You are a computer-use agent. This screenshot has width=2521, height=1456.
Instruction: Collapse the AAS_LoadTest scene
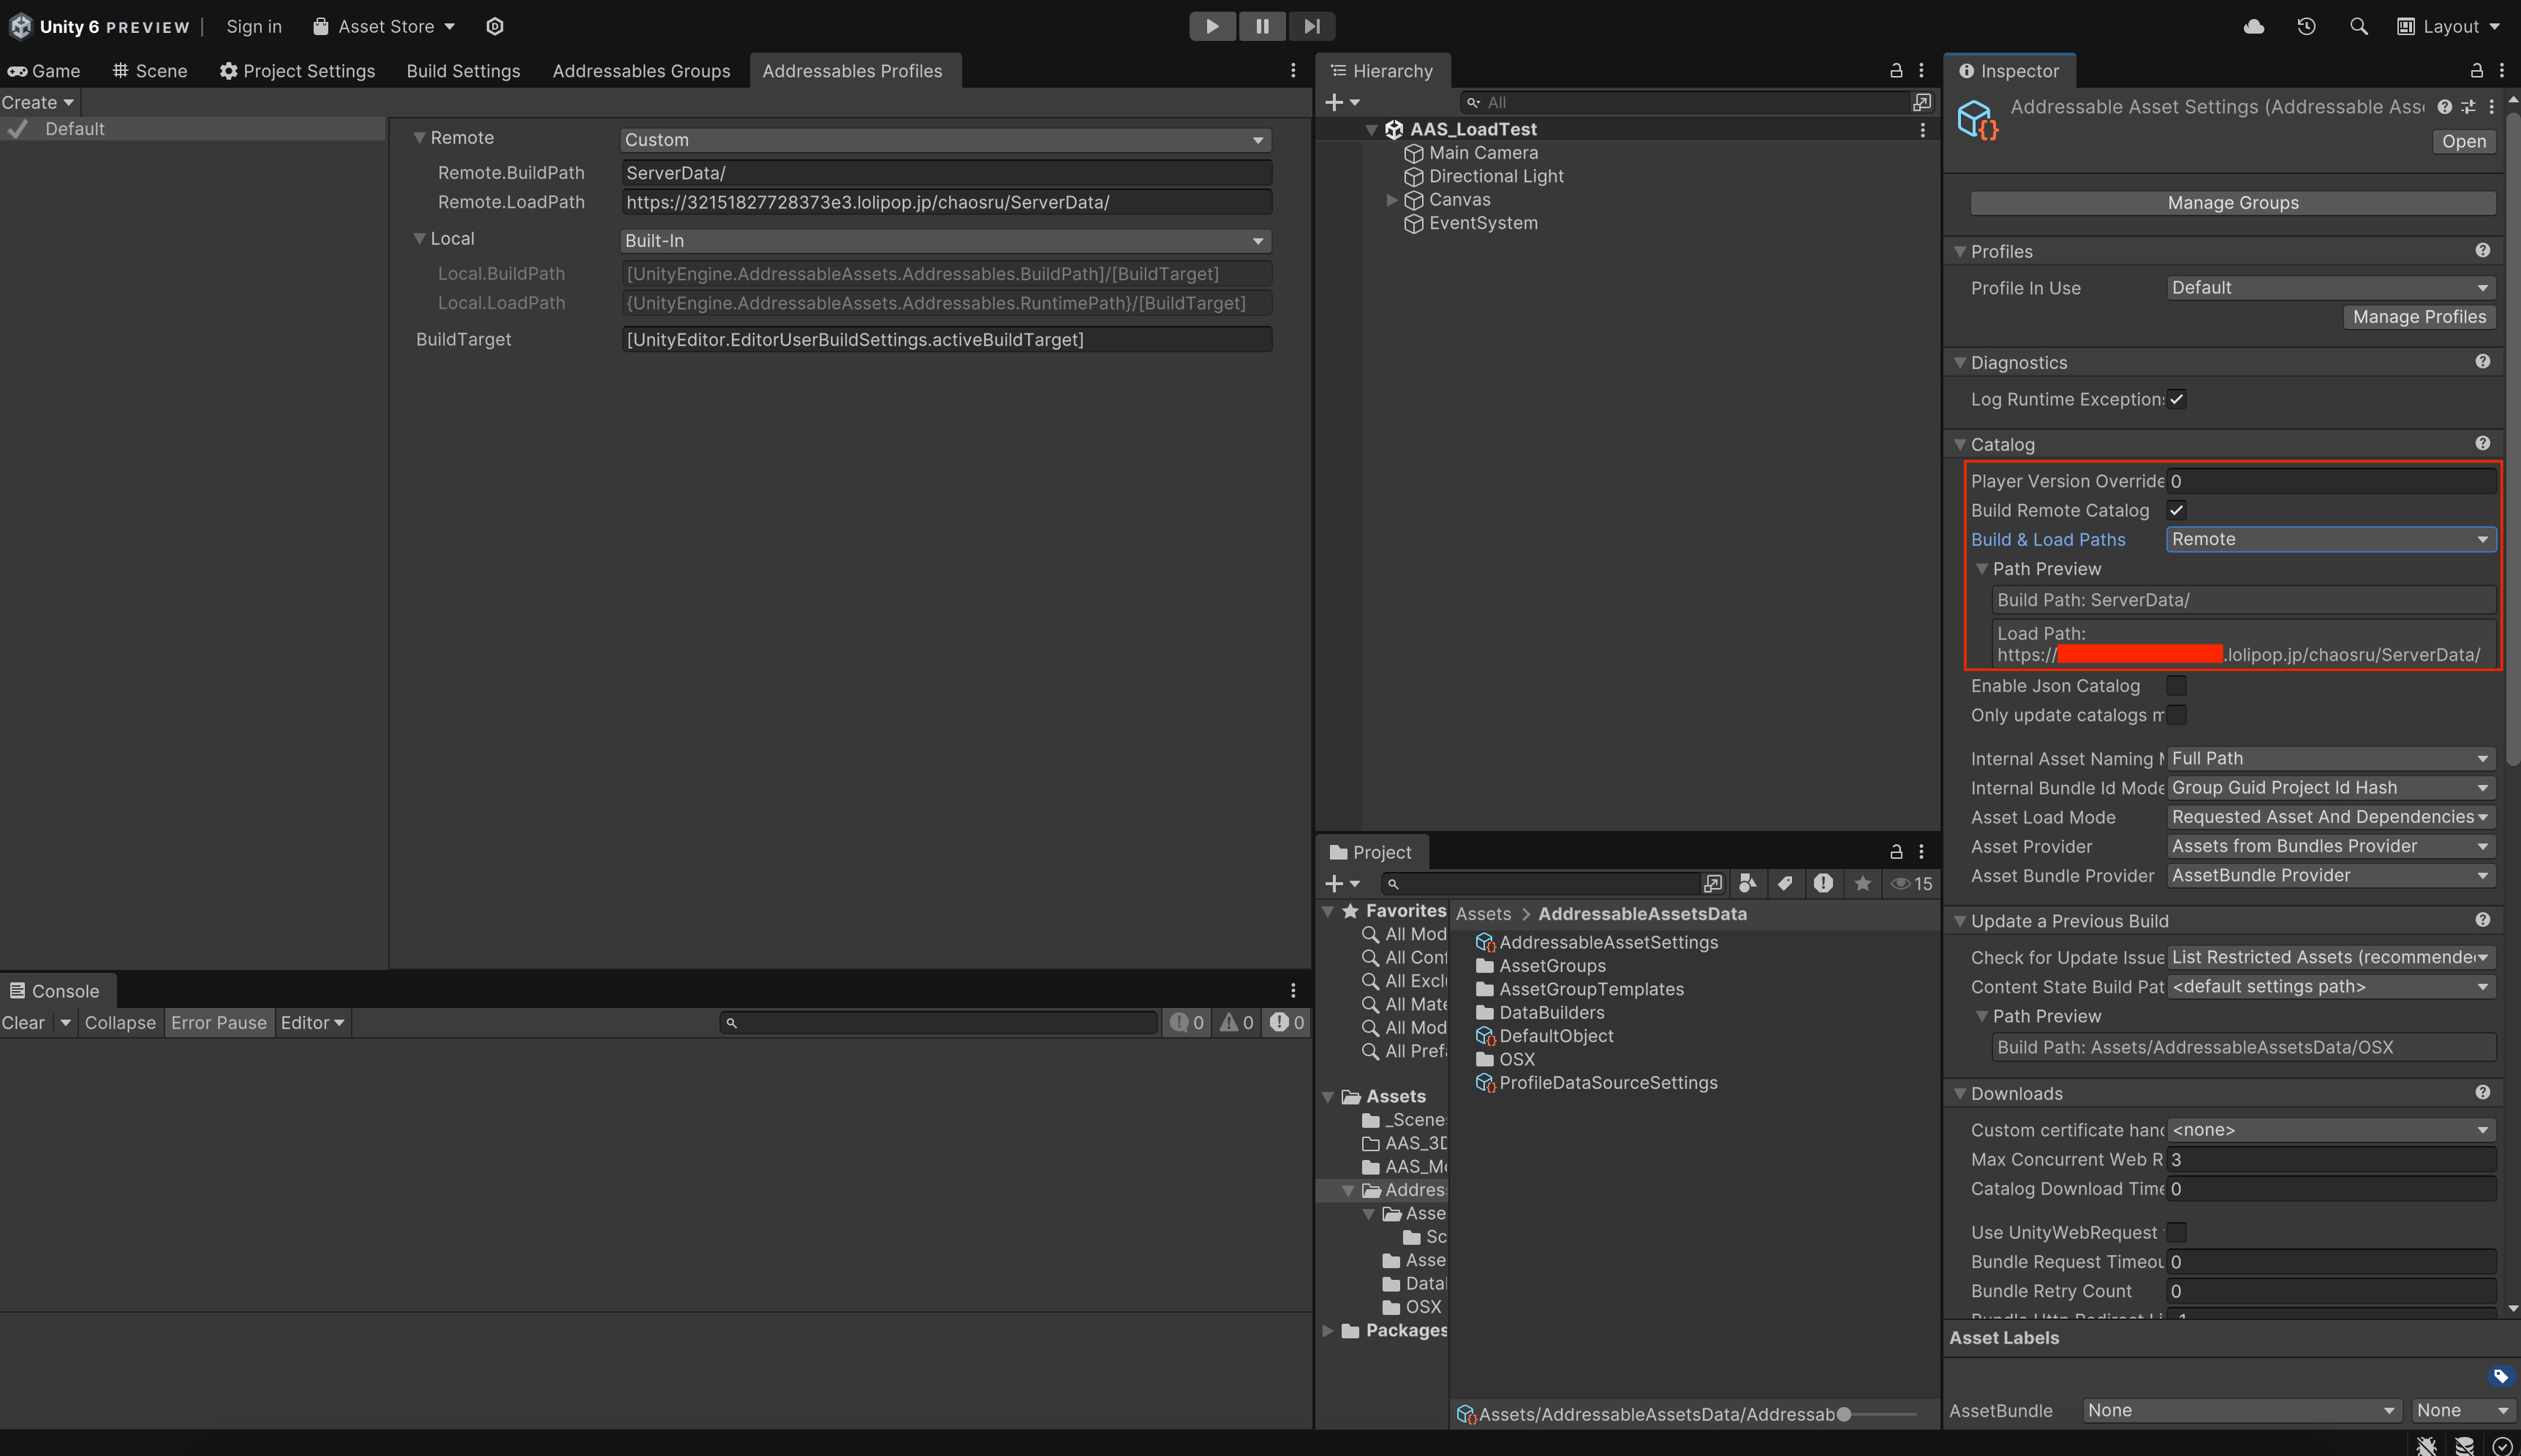click(1372, 130)
